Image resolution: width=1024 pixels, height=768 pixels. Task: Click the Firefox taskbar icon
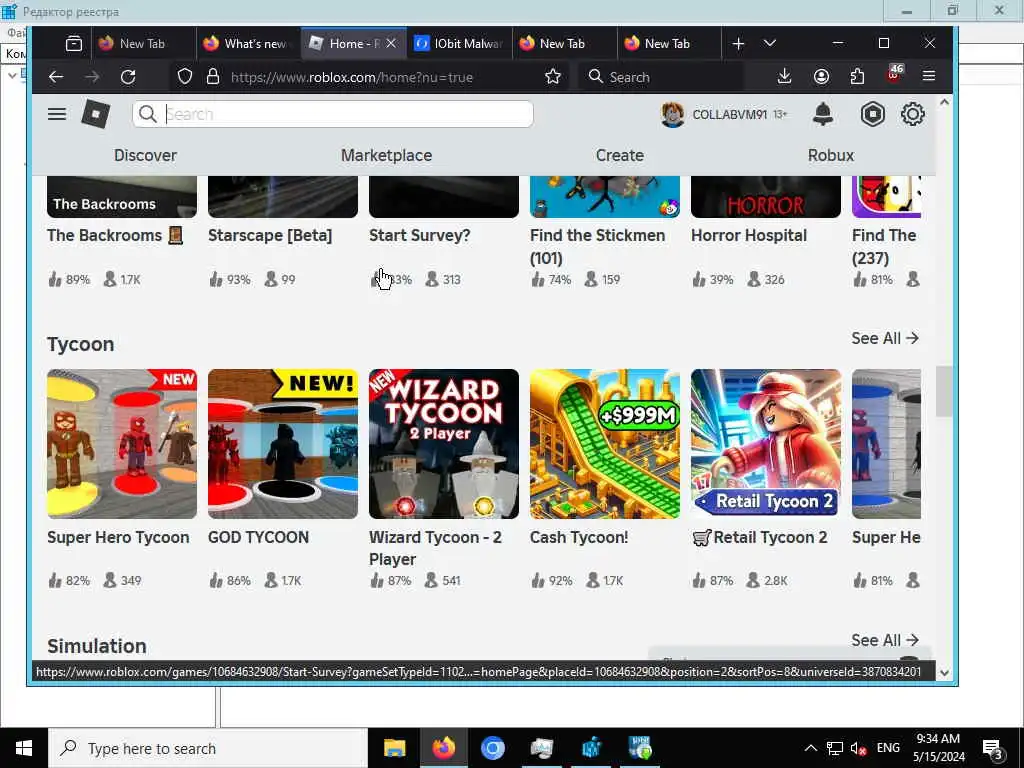point(443,748)
